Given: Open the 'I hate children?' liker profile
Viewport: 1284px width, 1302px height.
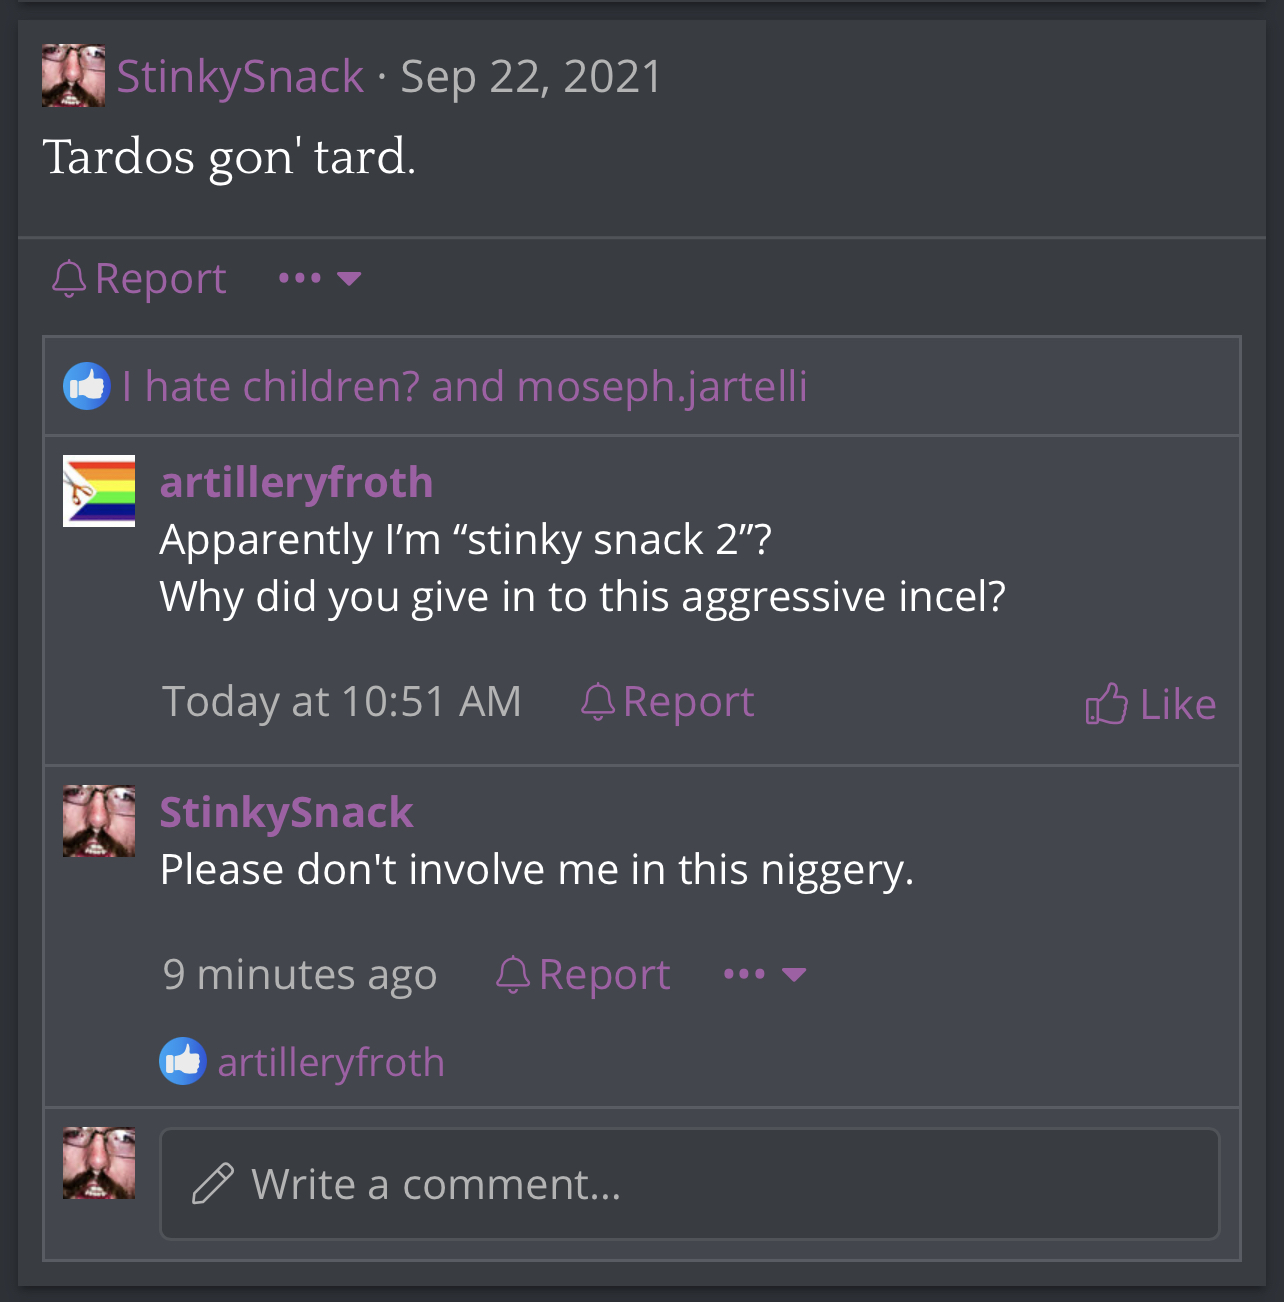Looking at the screenshot, I should click(x=271, y=386).
